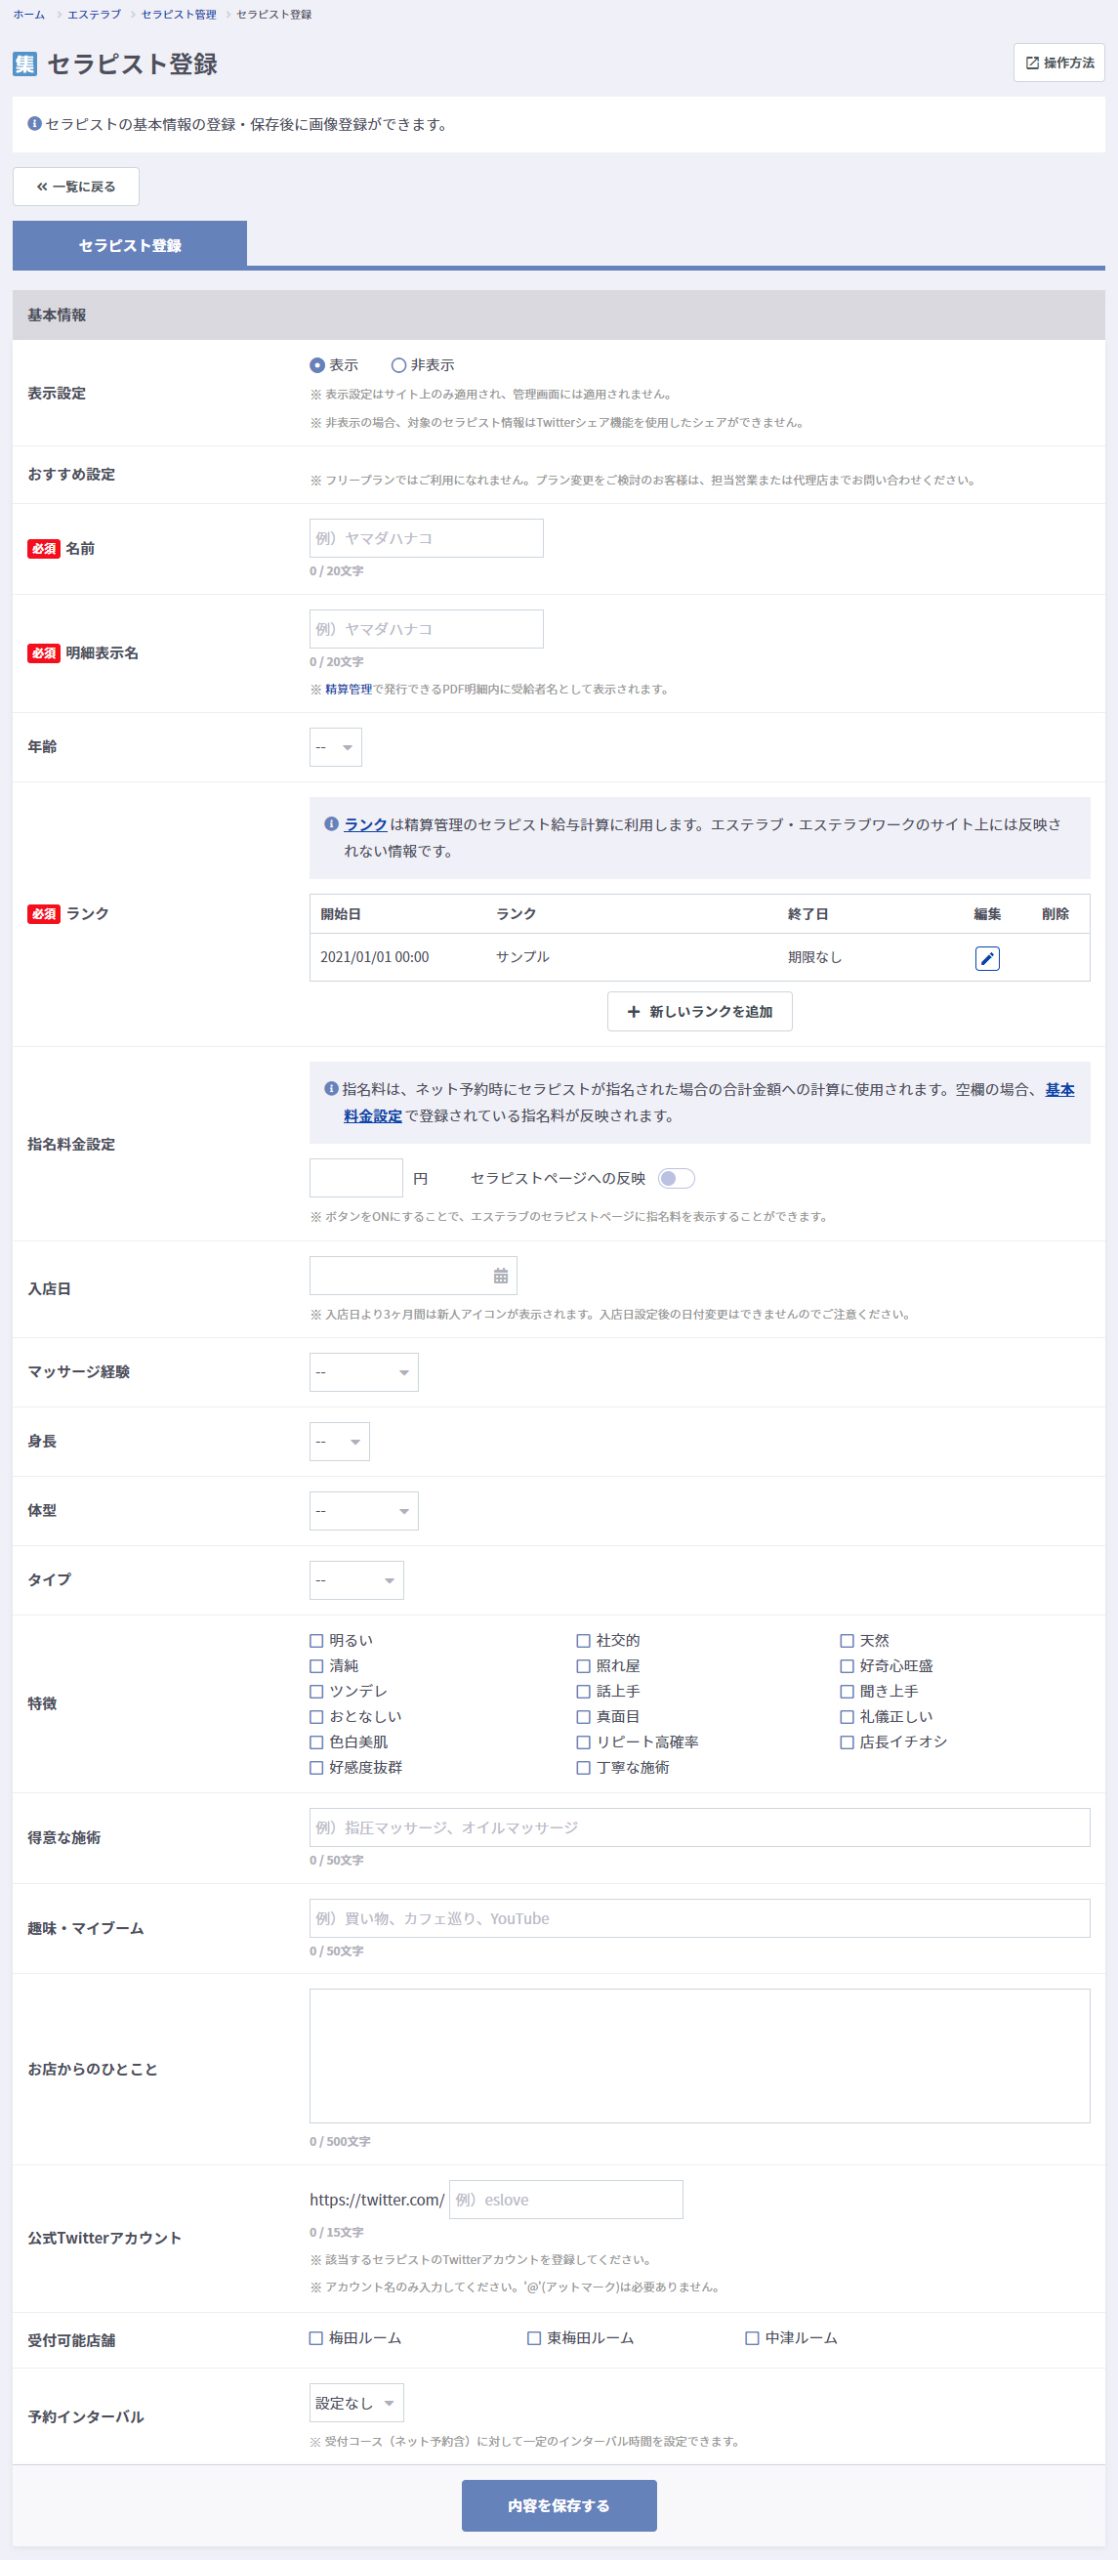
Task: Click the info icon in 指名料 notice
Action: tap(331, 1089)
